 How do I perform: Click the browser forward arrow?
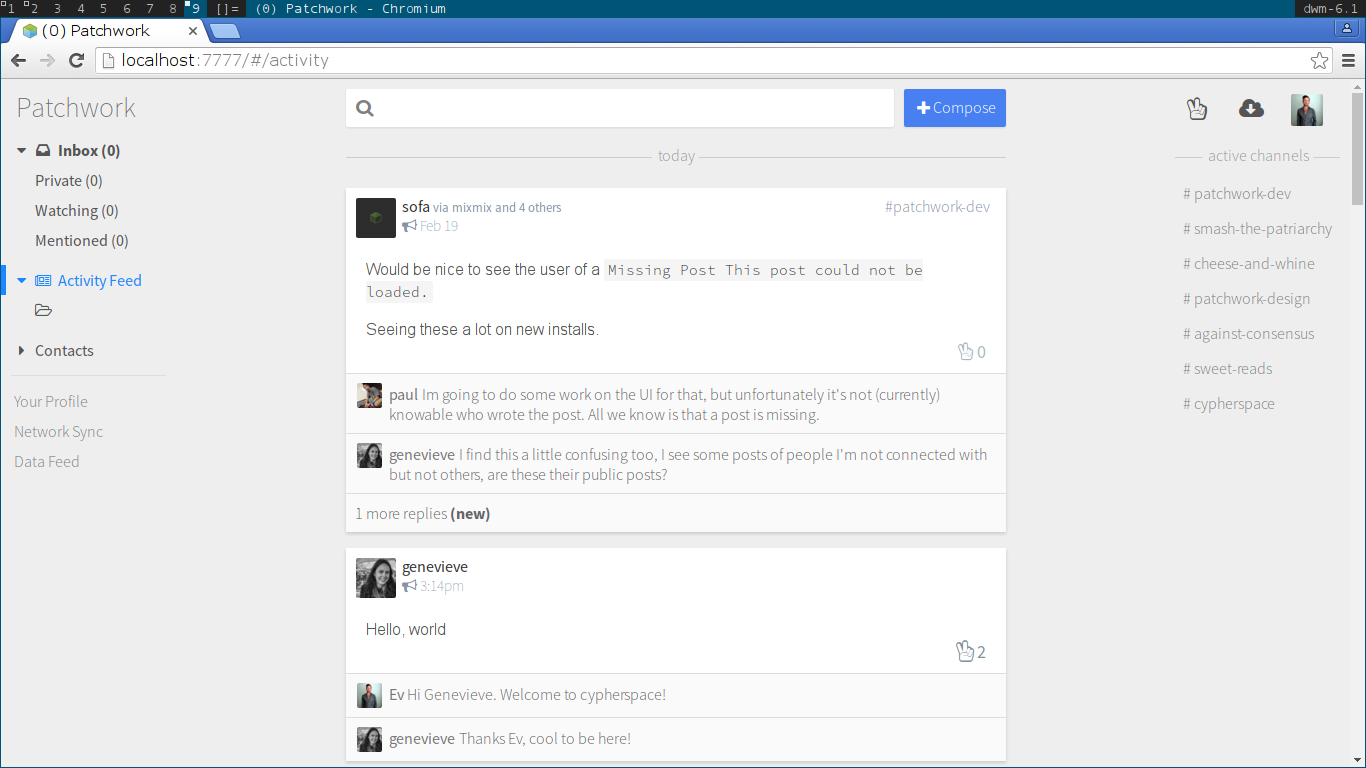(x=47, y=60)
